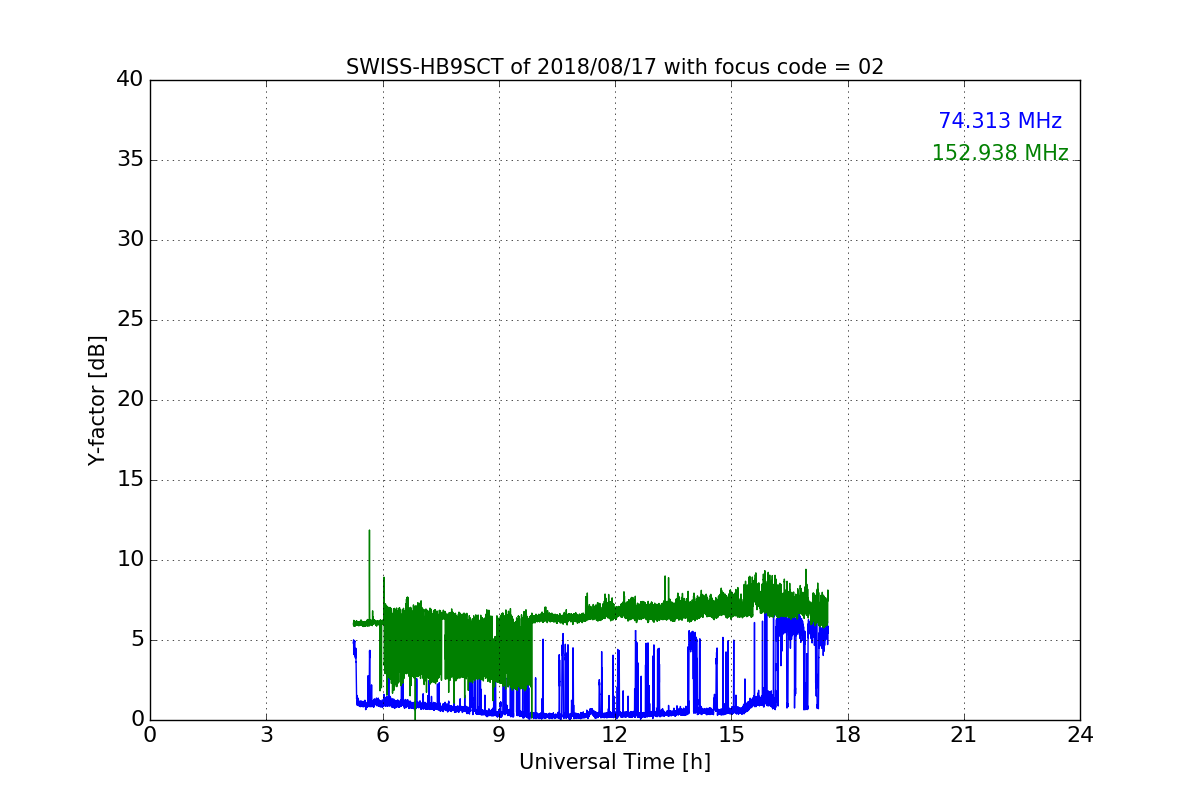Screen dimensions: 1200x800
Task: Click the x-axis tick label '9'
Action: pos(499,734)
